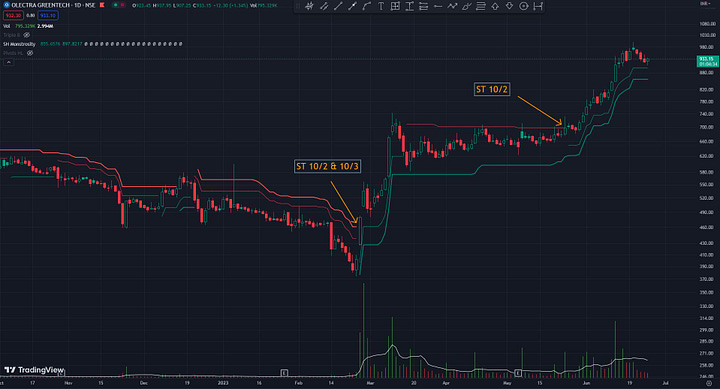
Task: Open the INR currency dropdown on the price axis
Action: coord(705,4)
